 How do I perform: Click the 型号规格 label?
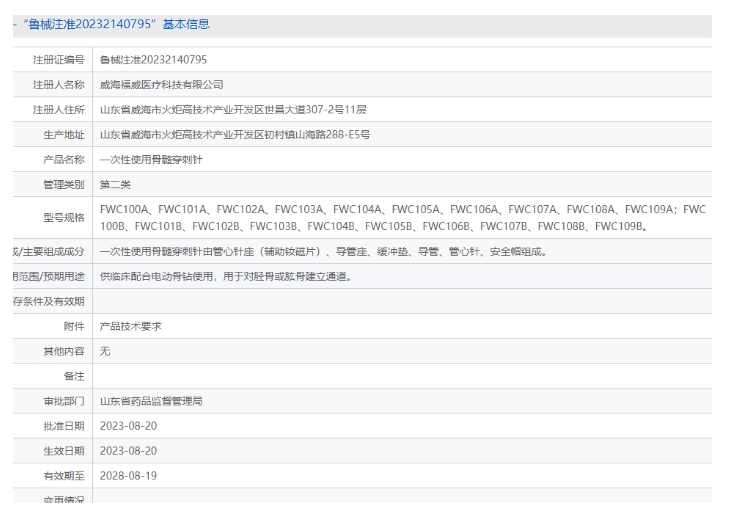coord(64,218)
